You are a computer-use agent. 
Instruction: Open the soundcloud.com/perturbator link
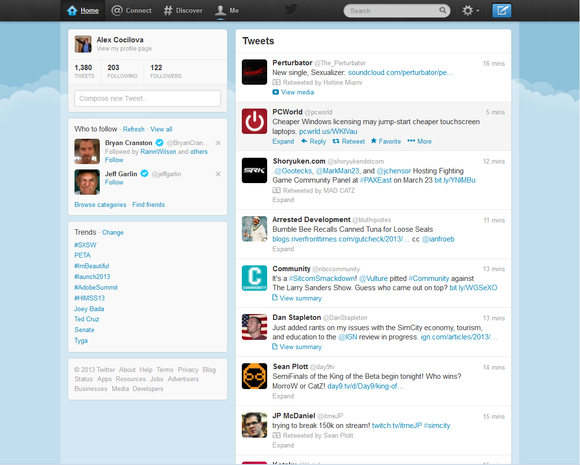coord(401,73)
